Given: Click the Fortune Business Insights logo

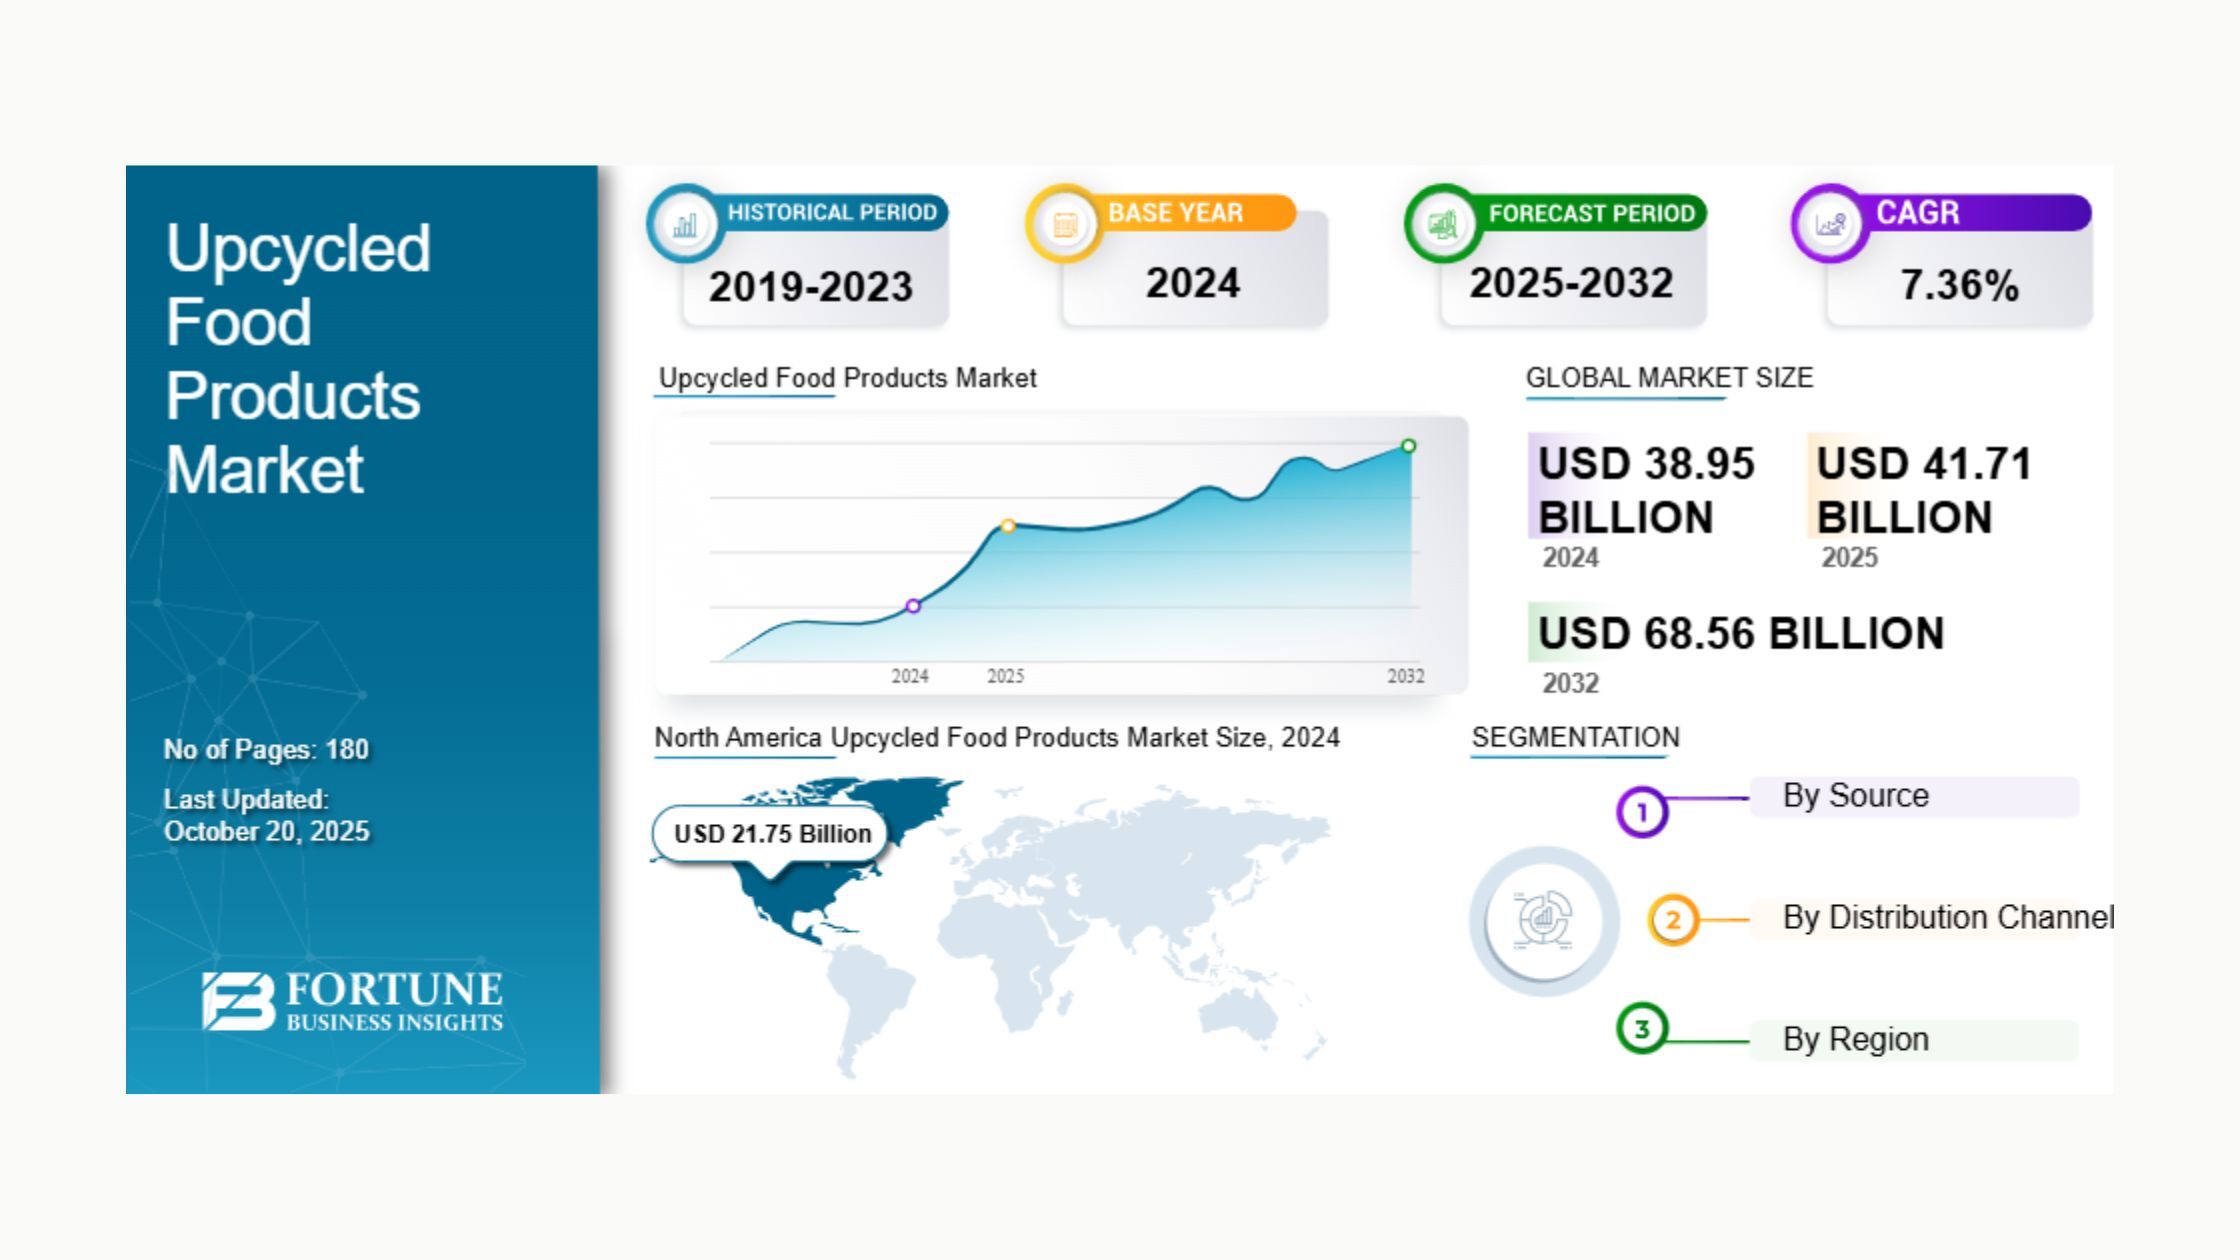Looking at the screenshot, I should (353, 1001).
